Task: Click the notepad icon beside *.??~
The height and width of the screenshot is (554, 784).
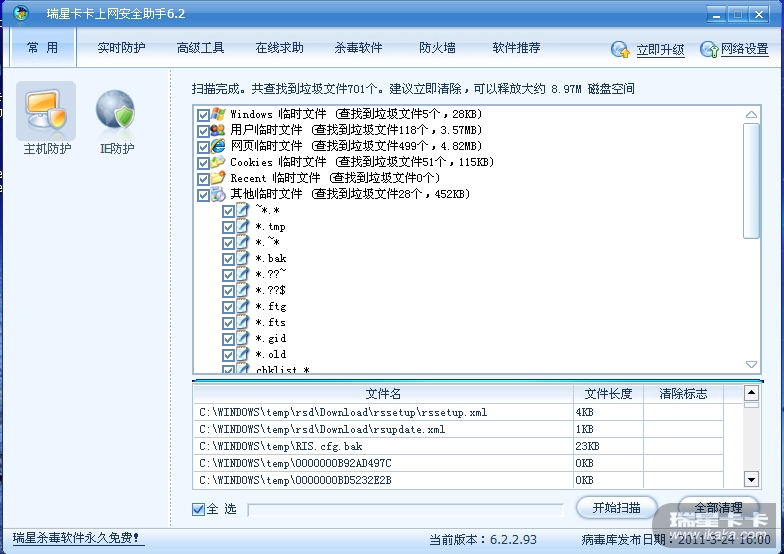Action: 242,274
